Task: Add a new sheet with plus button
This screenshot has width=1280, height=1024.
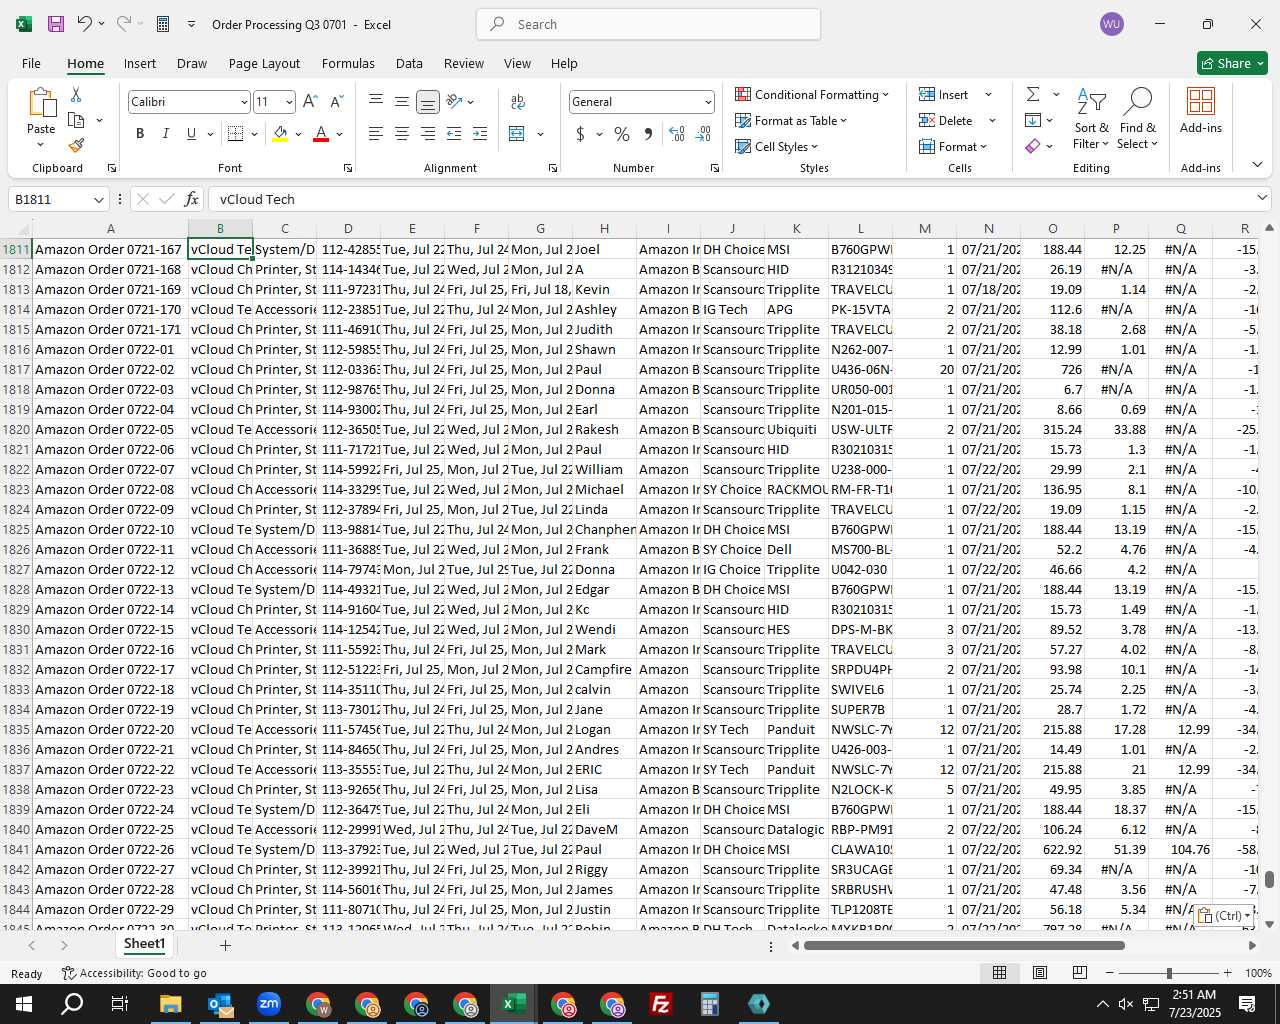Action: pyautogui.click(x=225, y=945)
